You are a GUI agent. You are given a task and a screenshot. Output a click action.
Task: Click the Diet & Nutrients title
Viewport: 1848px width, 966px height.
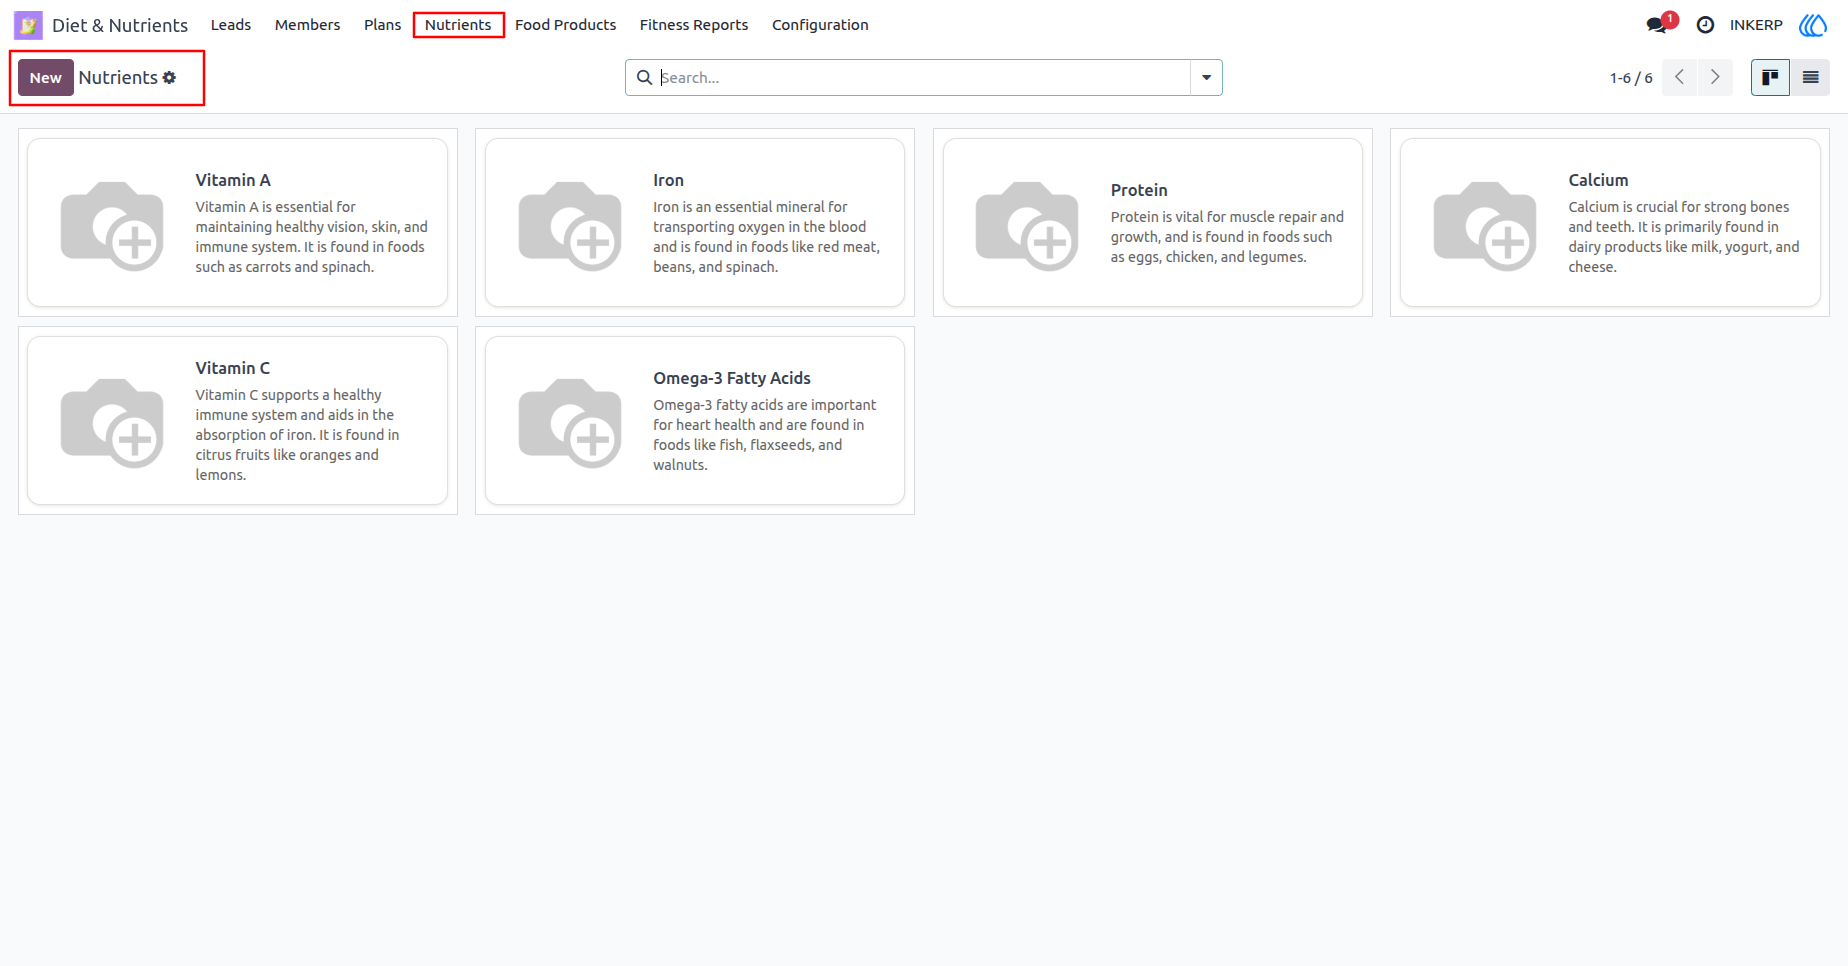point(120,25)
